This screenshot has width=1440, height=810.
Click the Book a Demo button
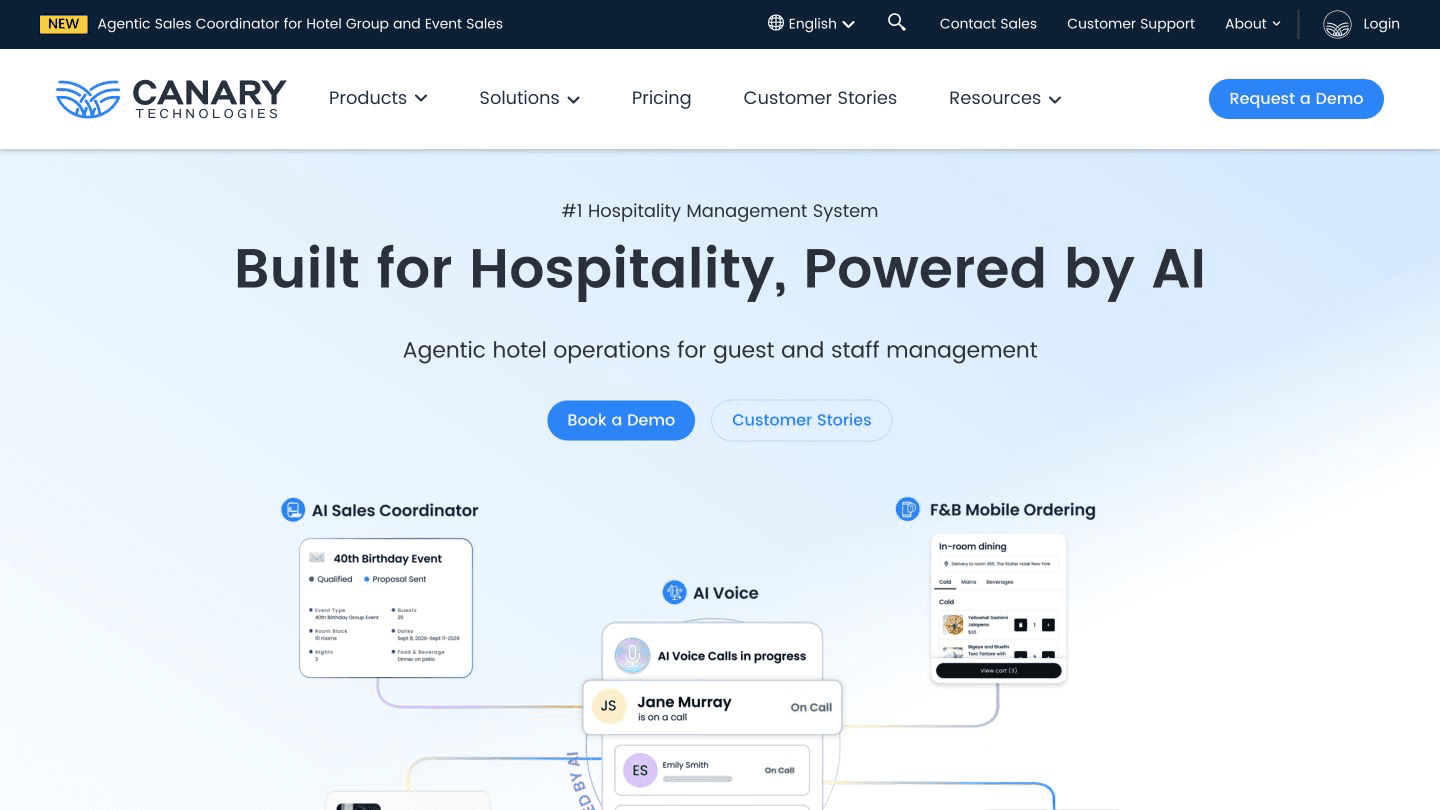tap(621, 420)
